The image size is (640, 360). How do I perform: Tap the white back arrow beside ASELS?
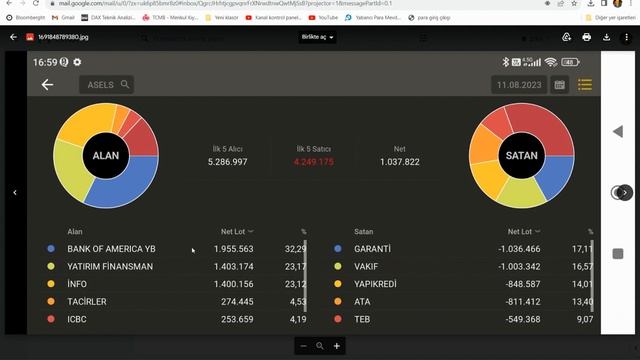[x=47, y=84]
